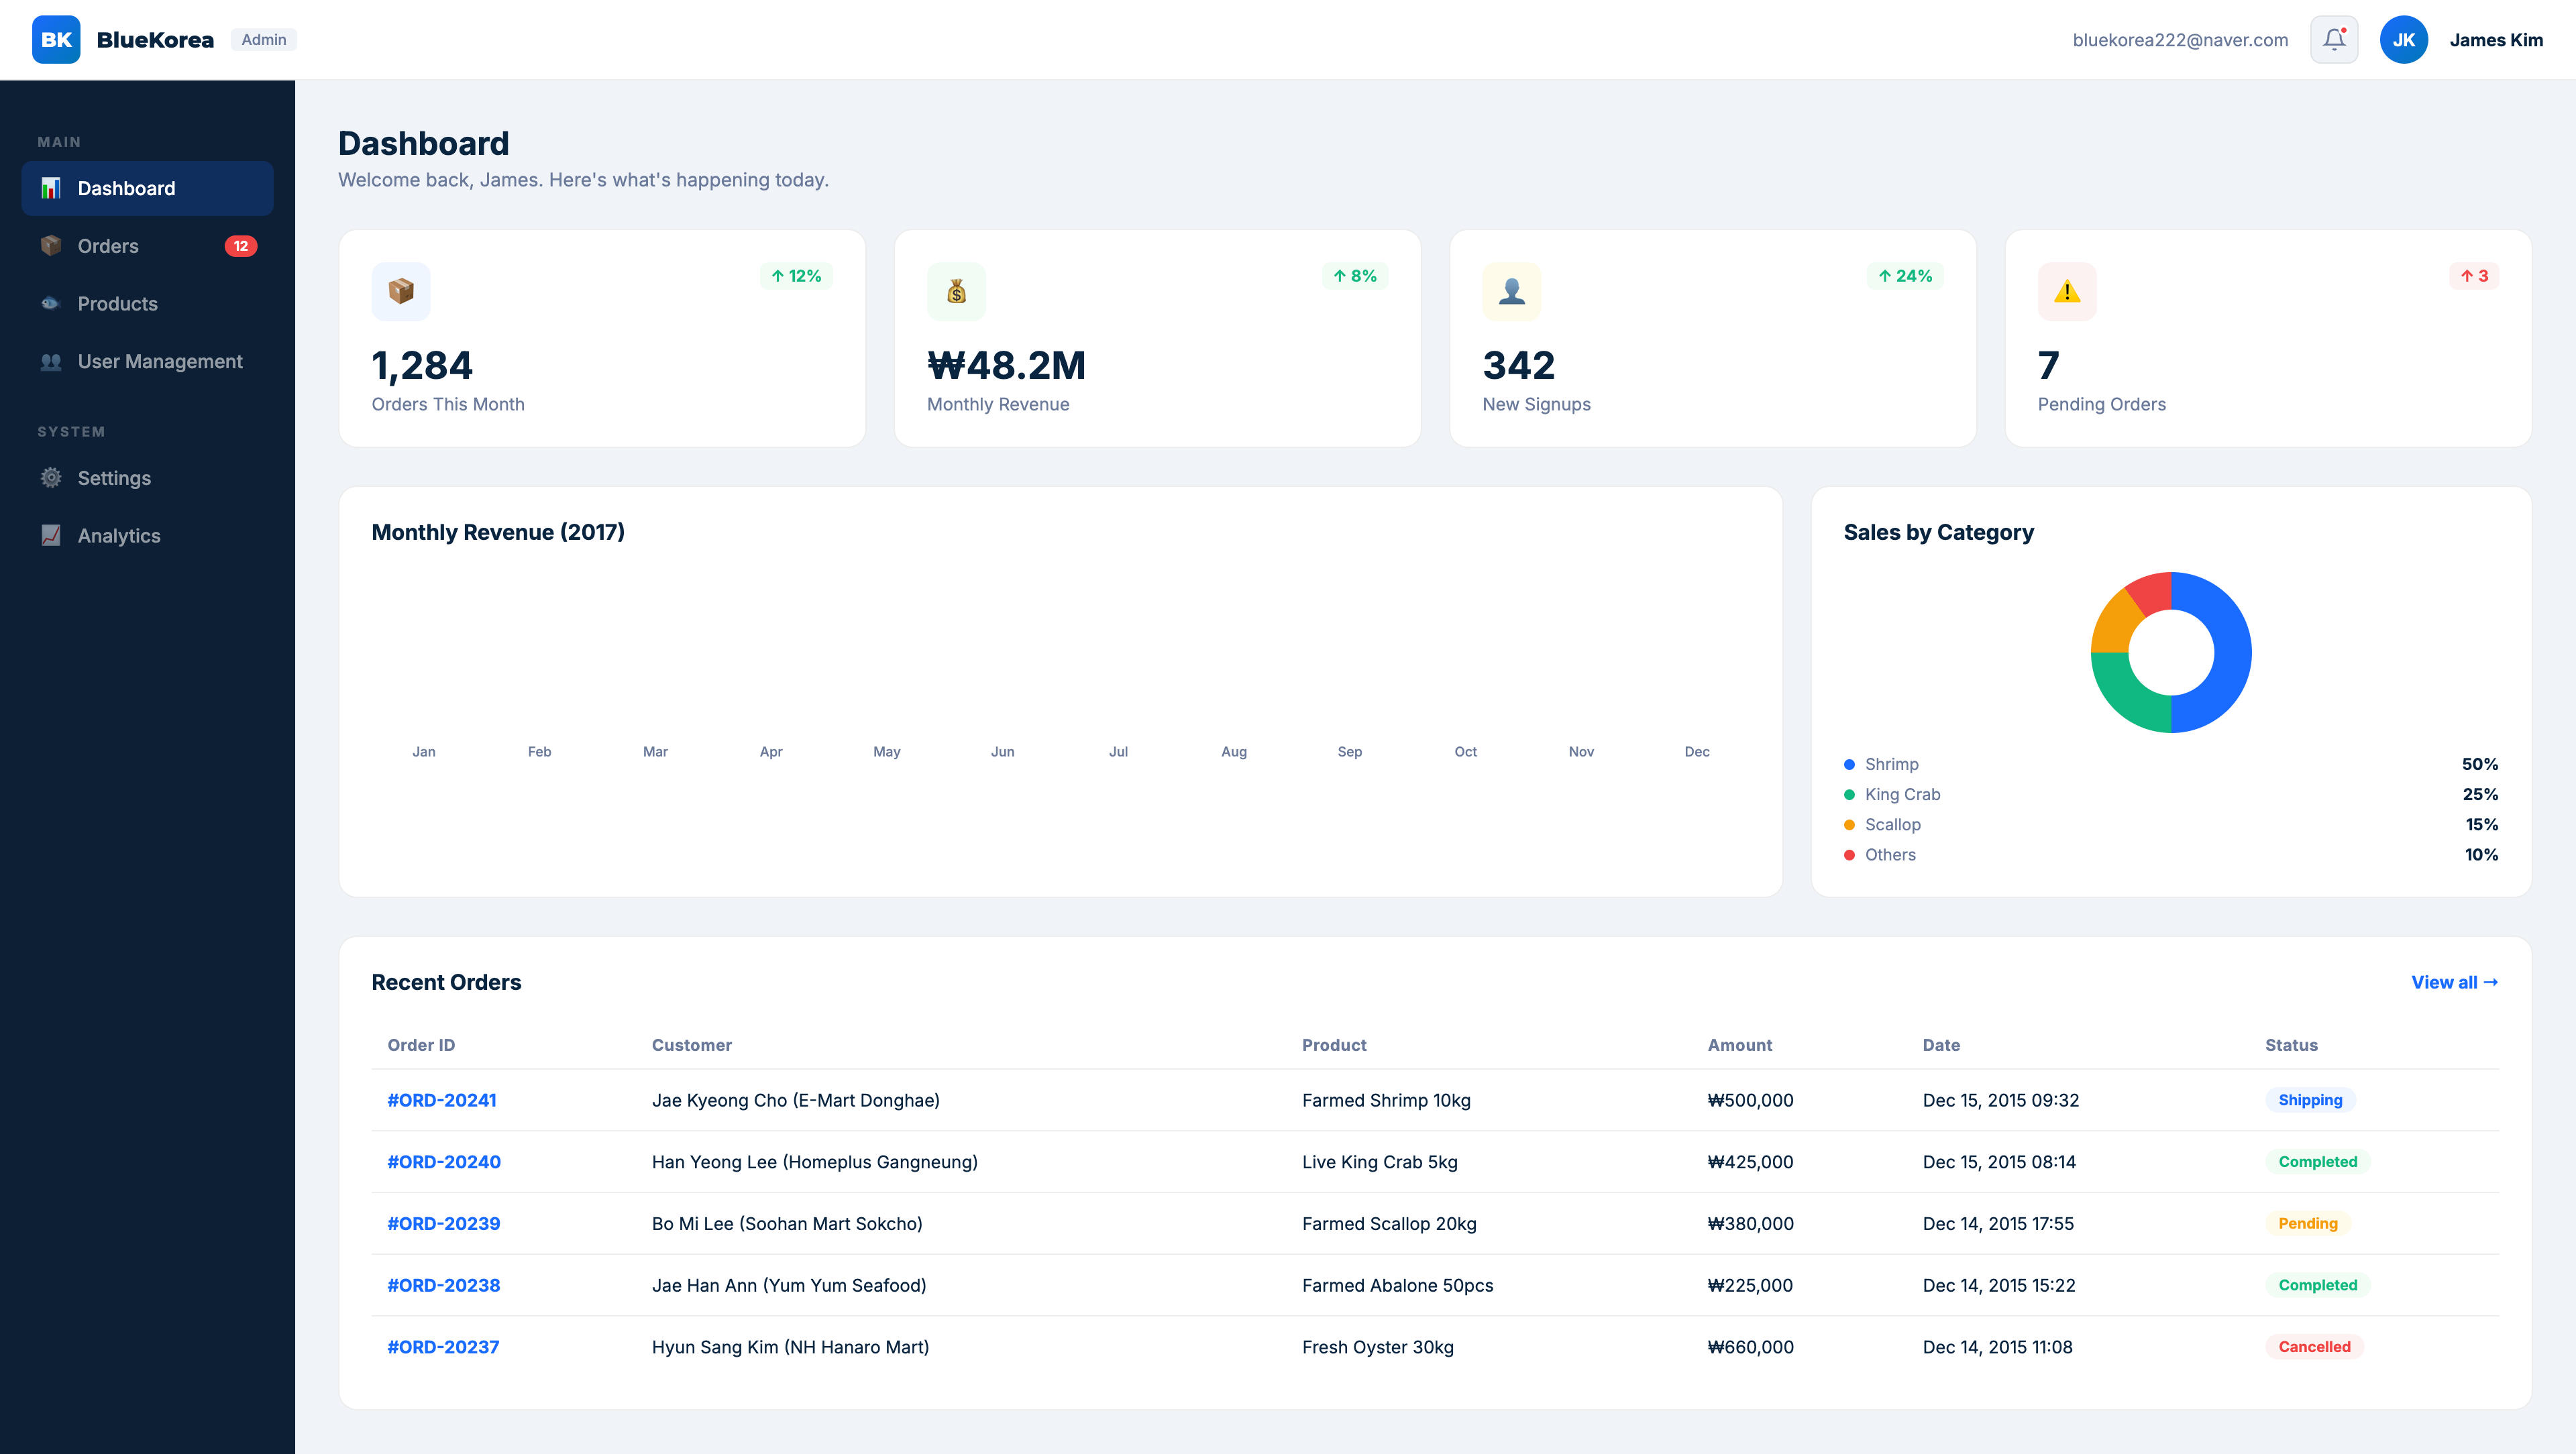Click the green King Crab legend dot

coord(1849,794)
